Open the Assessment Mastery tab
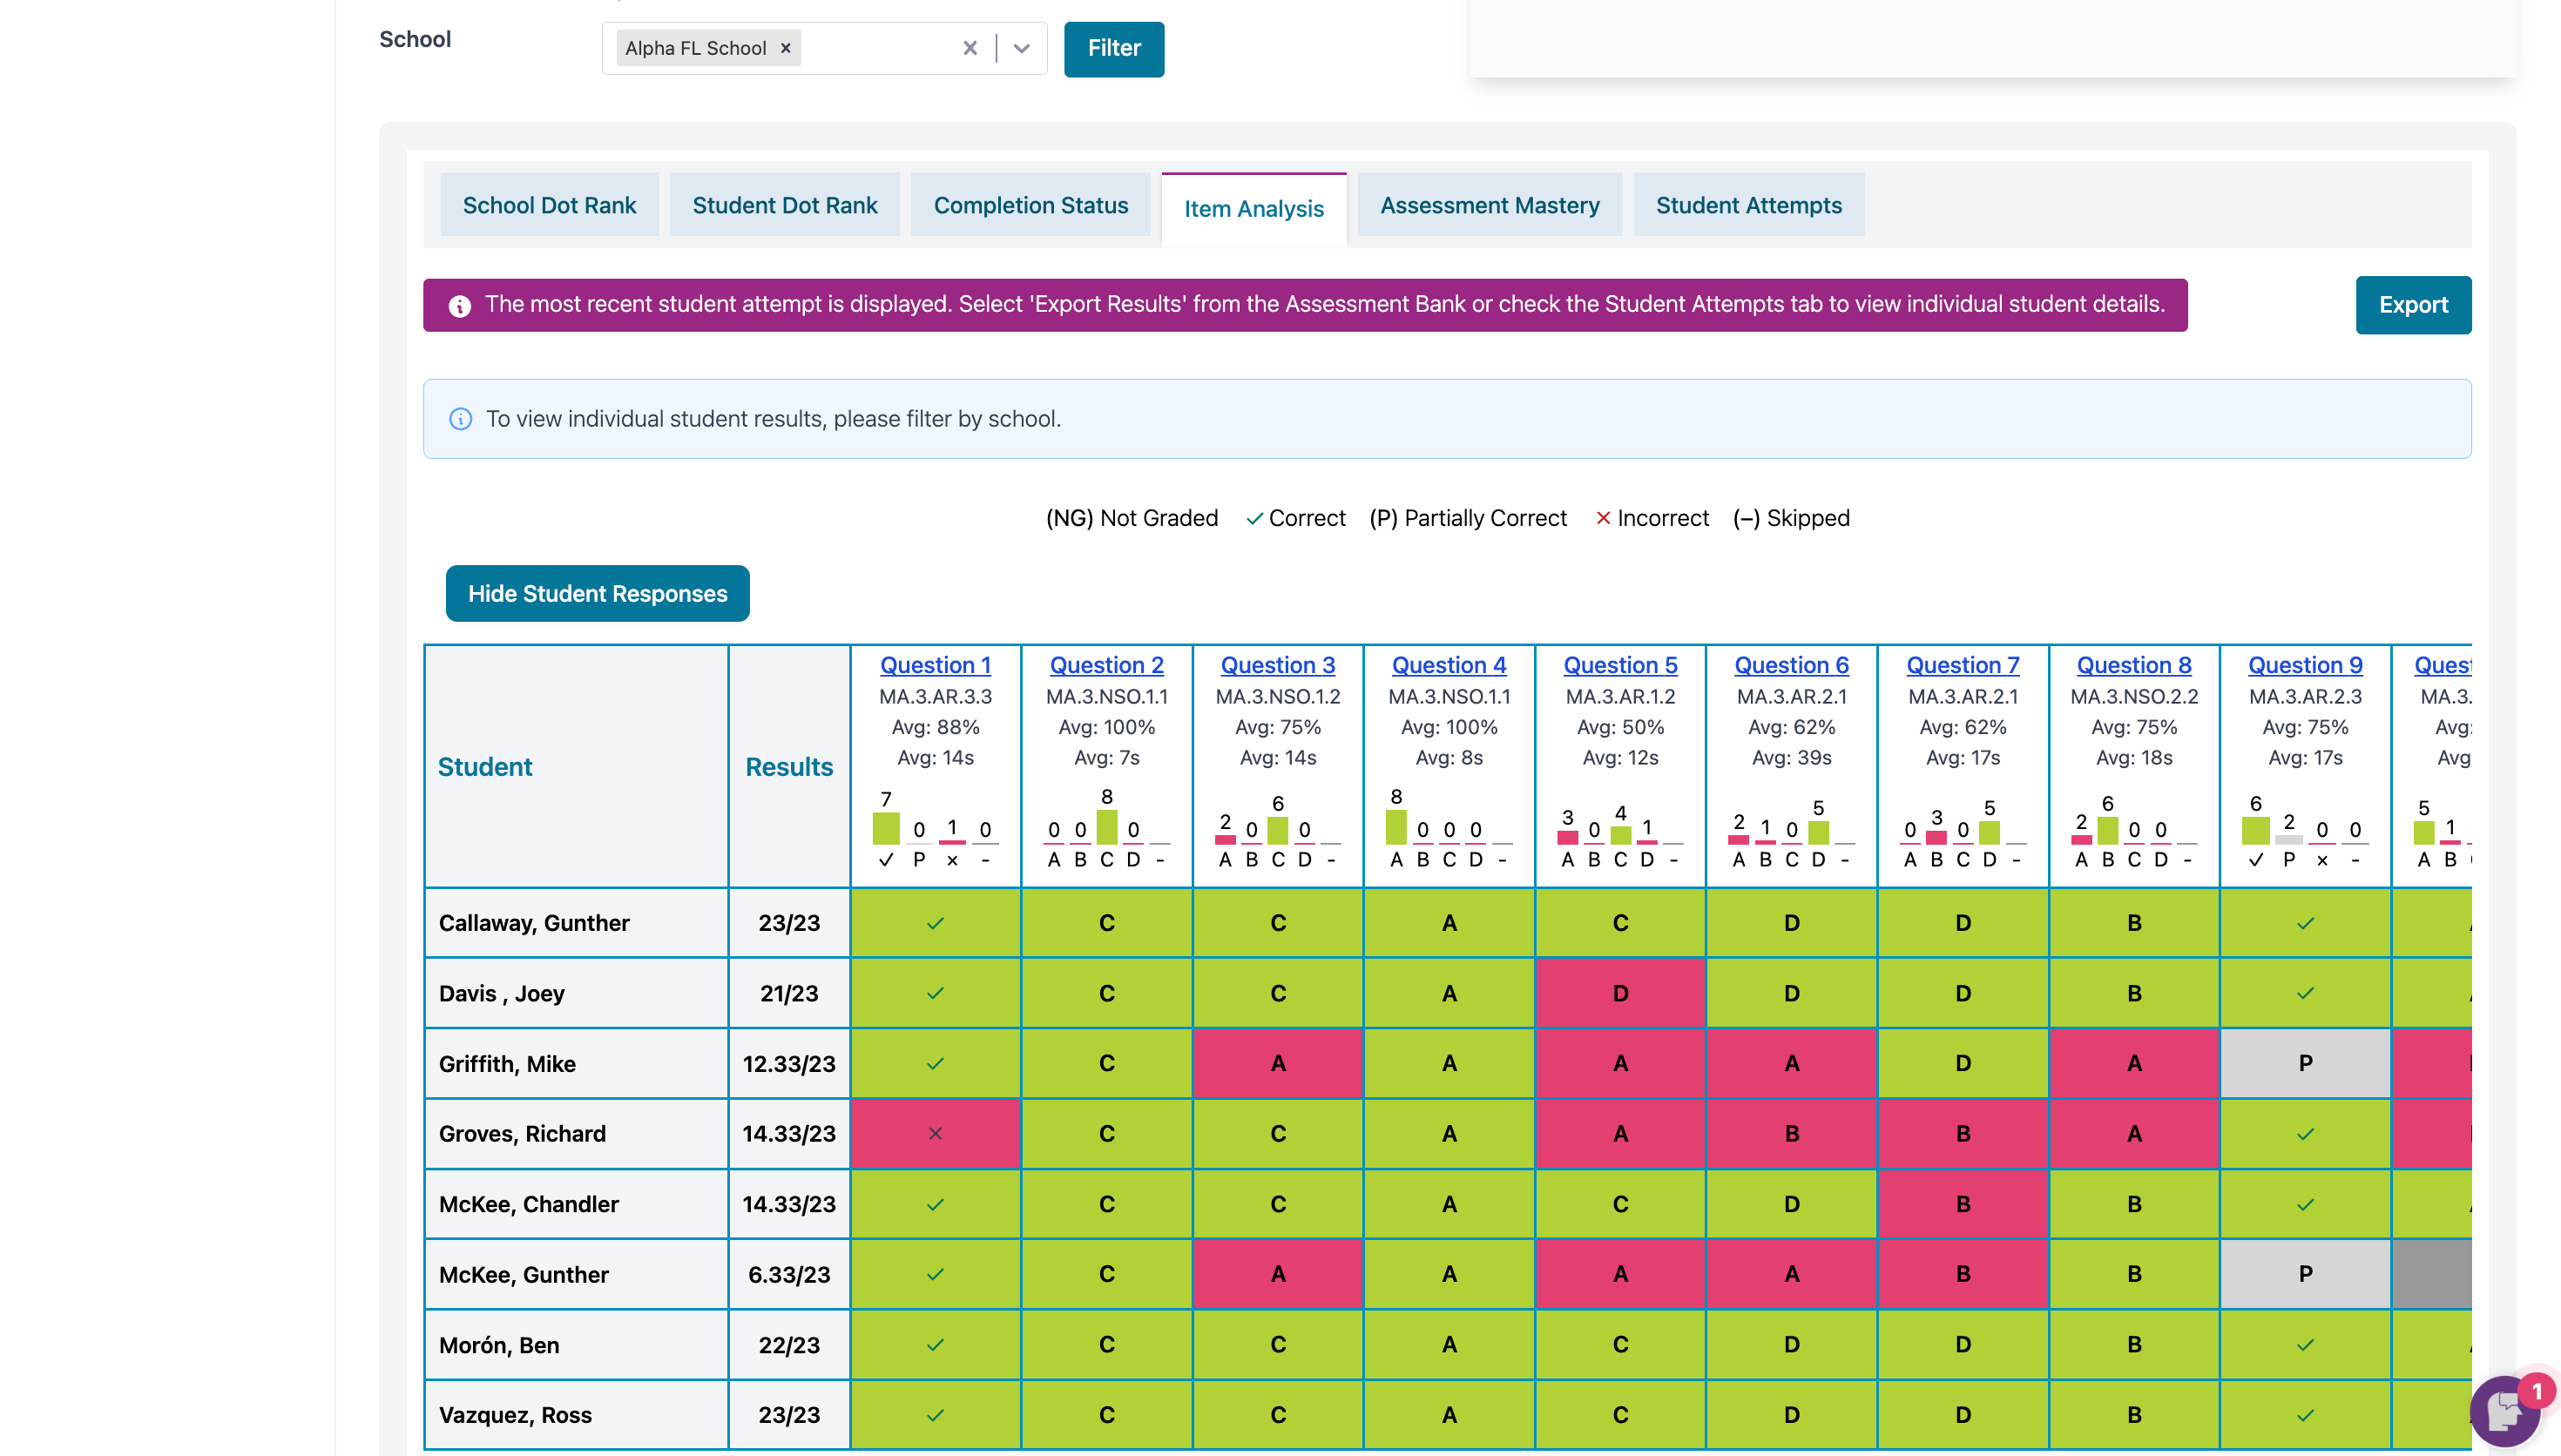 click(x=1489, y=205)
